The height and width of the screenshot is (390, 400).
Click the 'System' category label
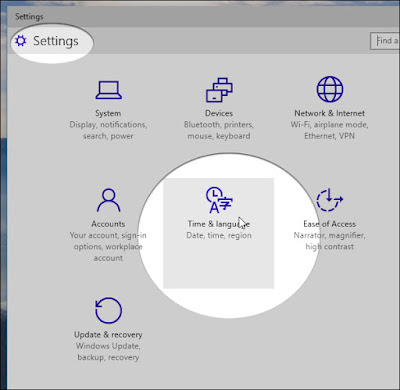tap(108, 113)
